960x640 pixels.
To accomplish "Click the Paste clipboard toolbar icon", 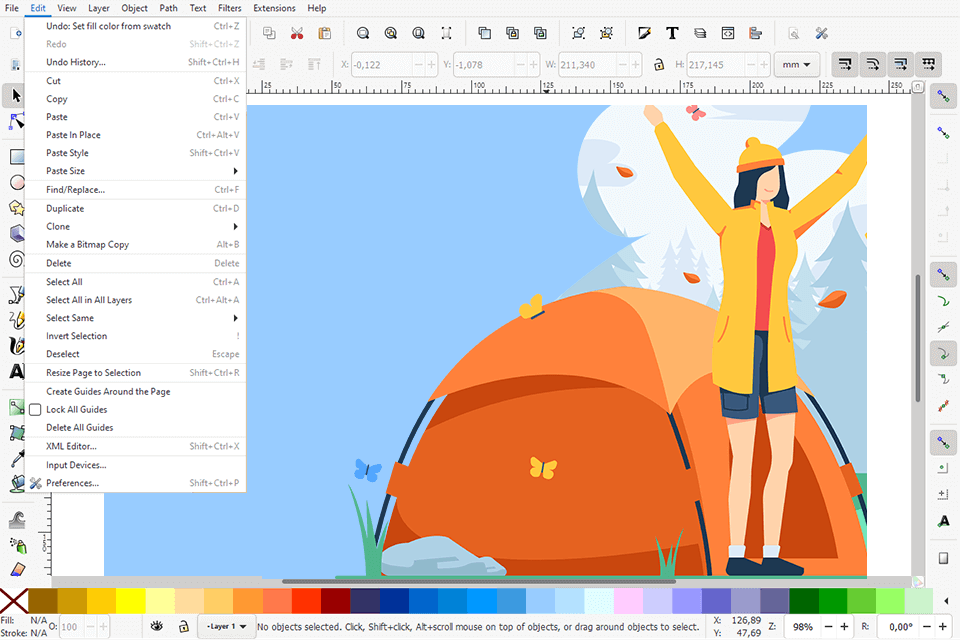I will click(324, 33).
